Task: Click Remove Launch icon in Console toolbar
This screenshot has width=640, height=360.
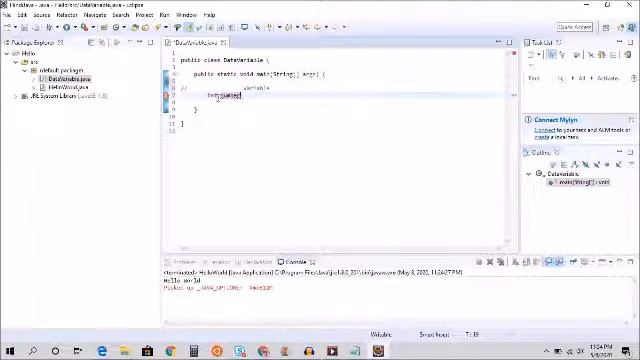Action: 490,262
